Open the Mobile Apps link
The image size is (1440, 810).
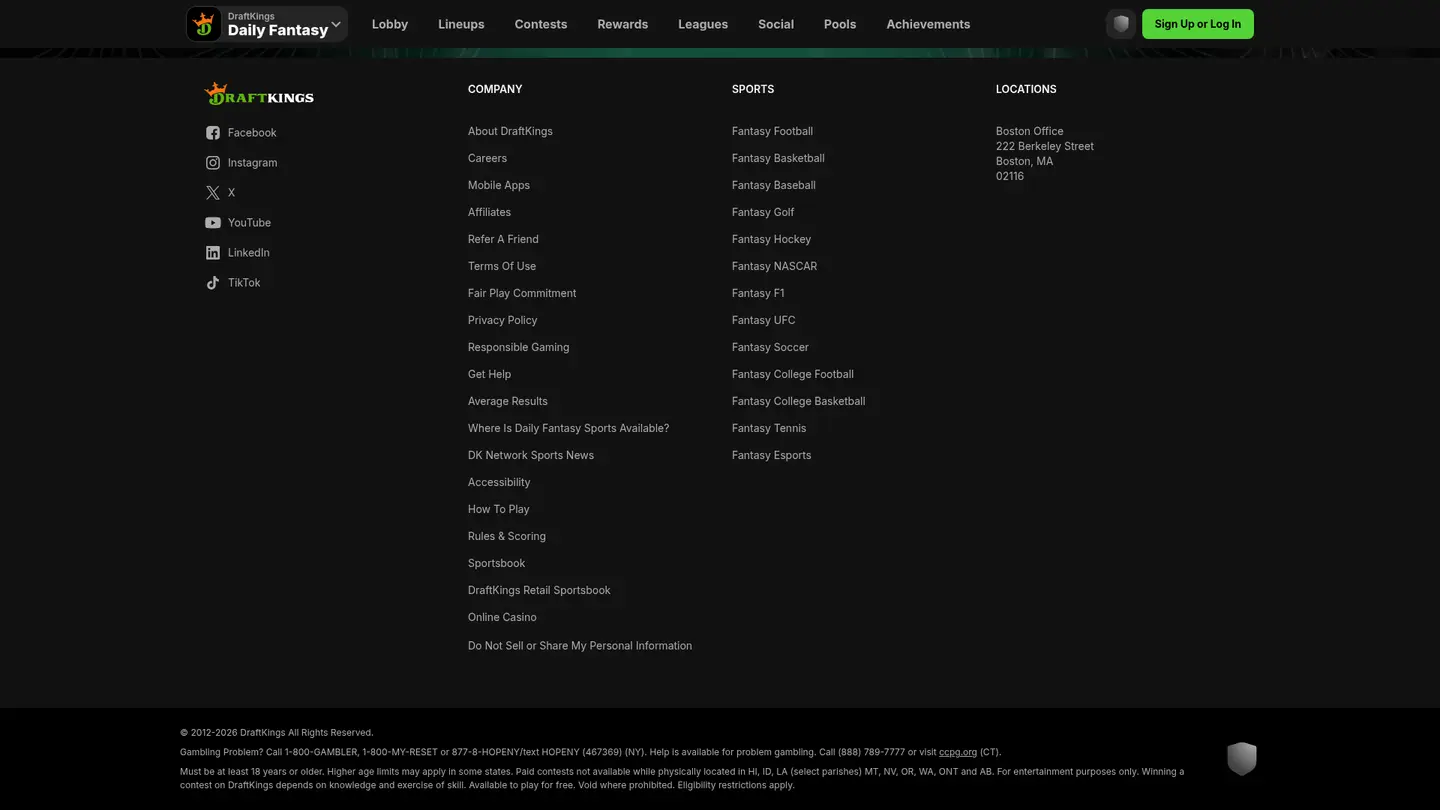(499, 185)
